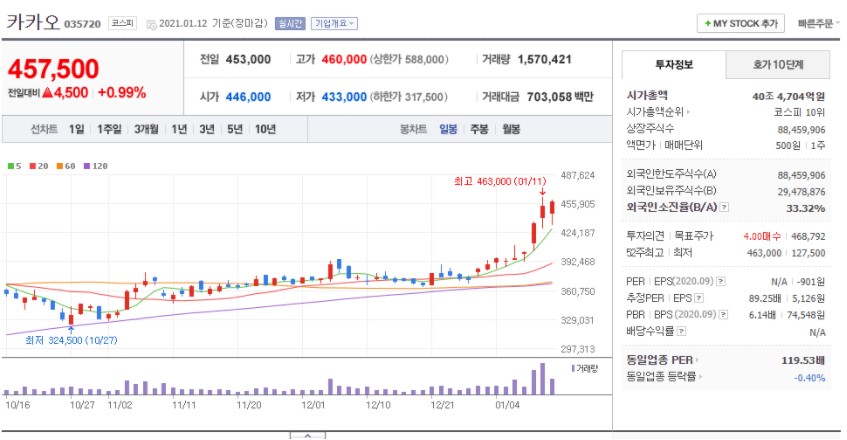Click the 거래량 volume legend label
The image size is (847, 440).
pos(585,369)
